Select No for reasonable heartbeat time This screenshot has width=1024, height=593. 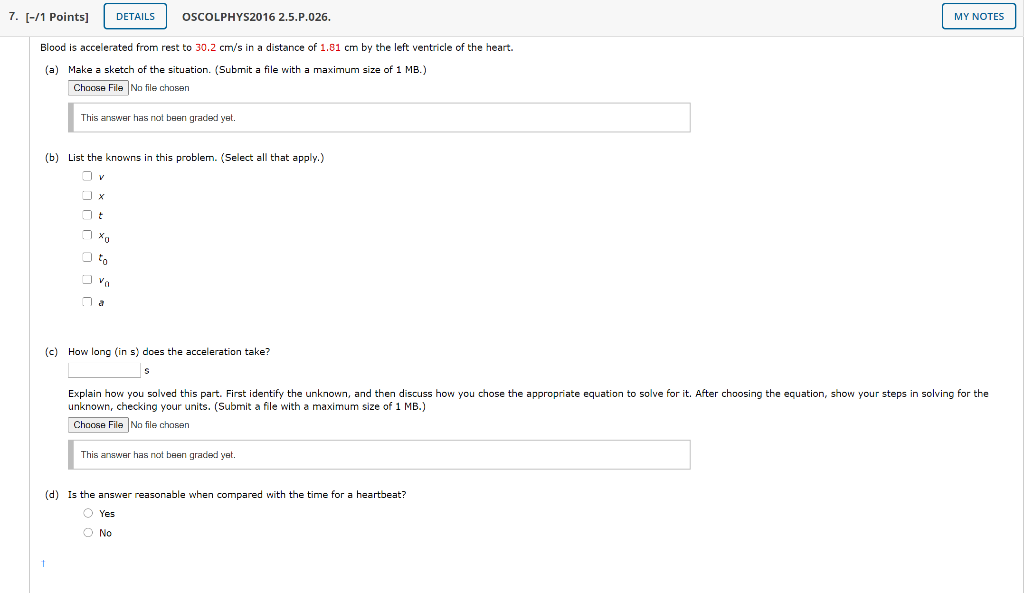(88, 533)
